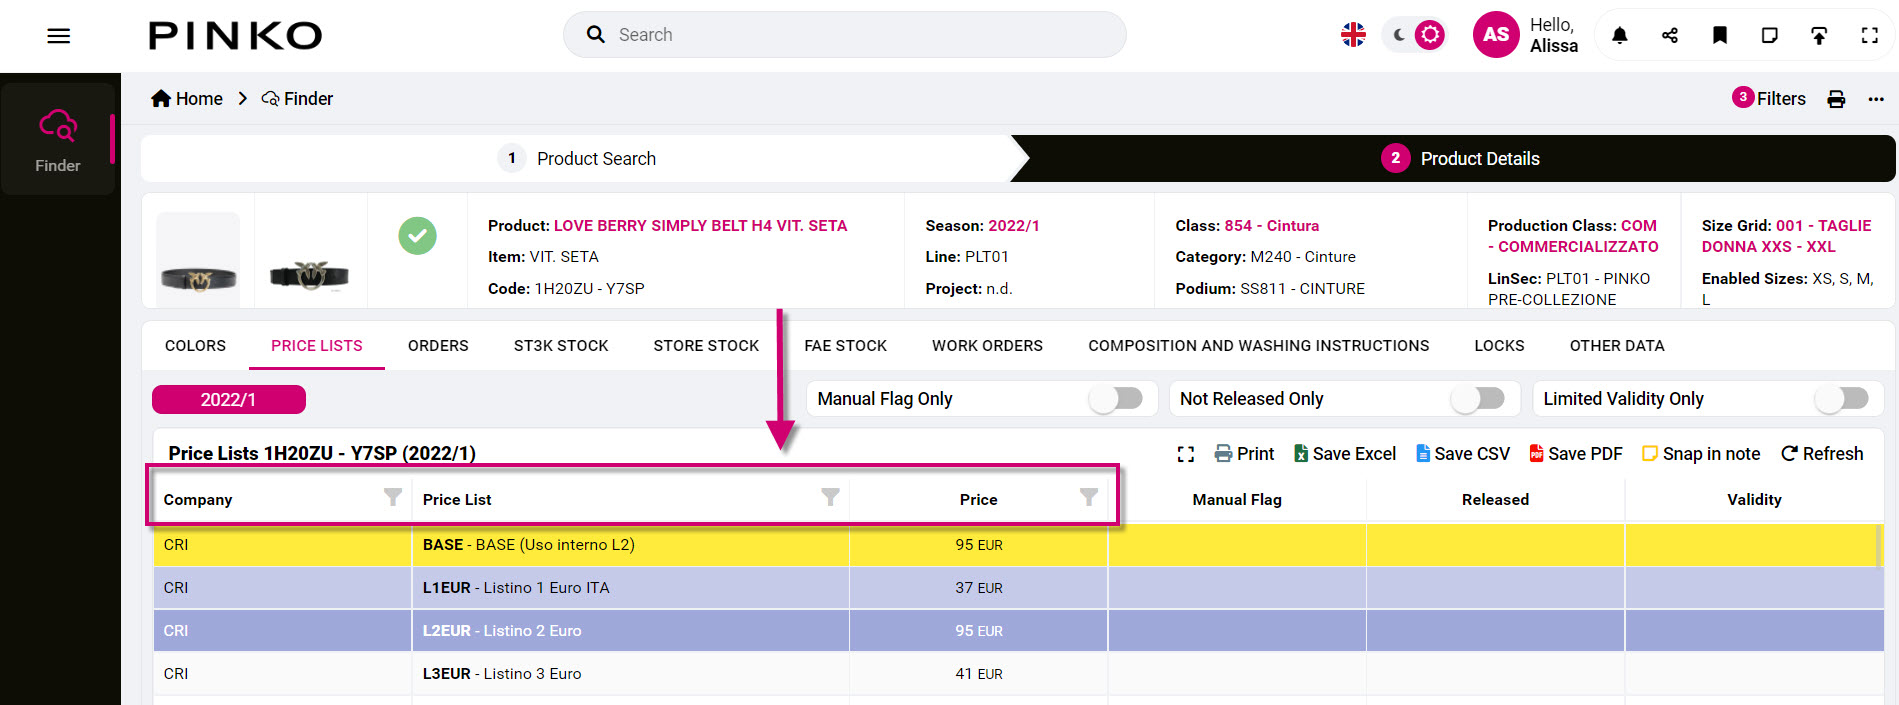Select the L3EUR Listino 3 Euro row
Image resolution: width=1899 pixels, height=705 pixels.
coord(1018,674)
